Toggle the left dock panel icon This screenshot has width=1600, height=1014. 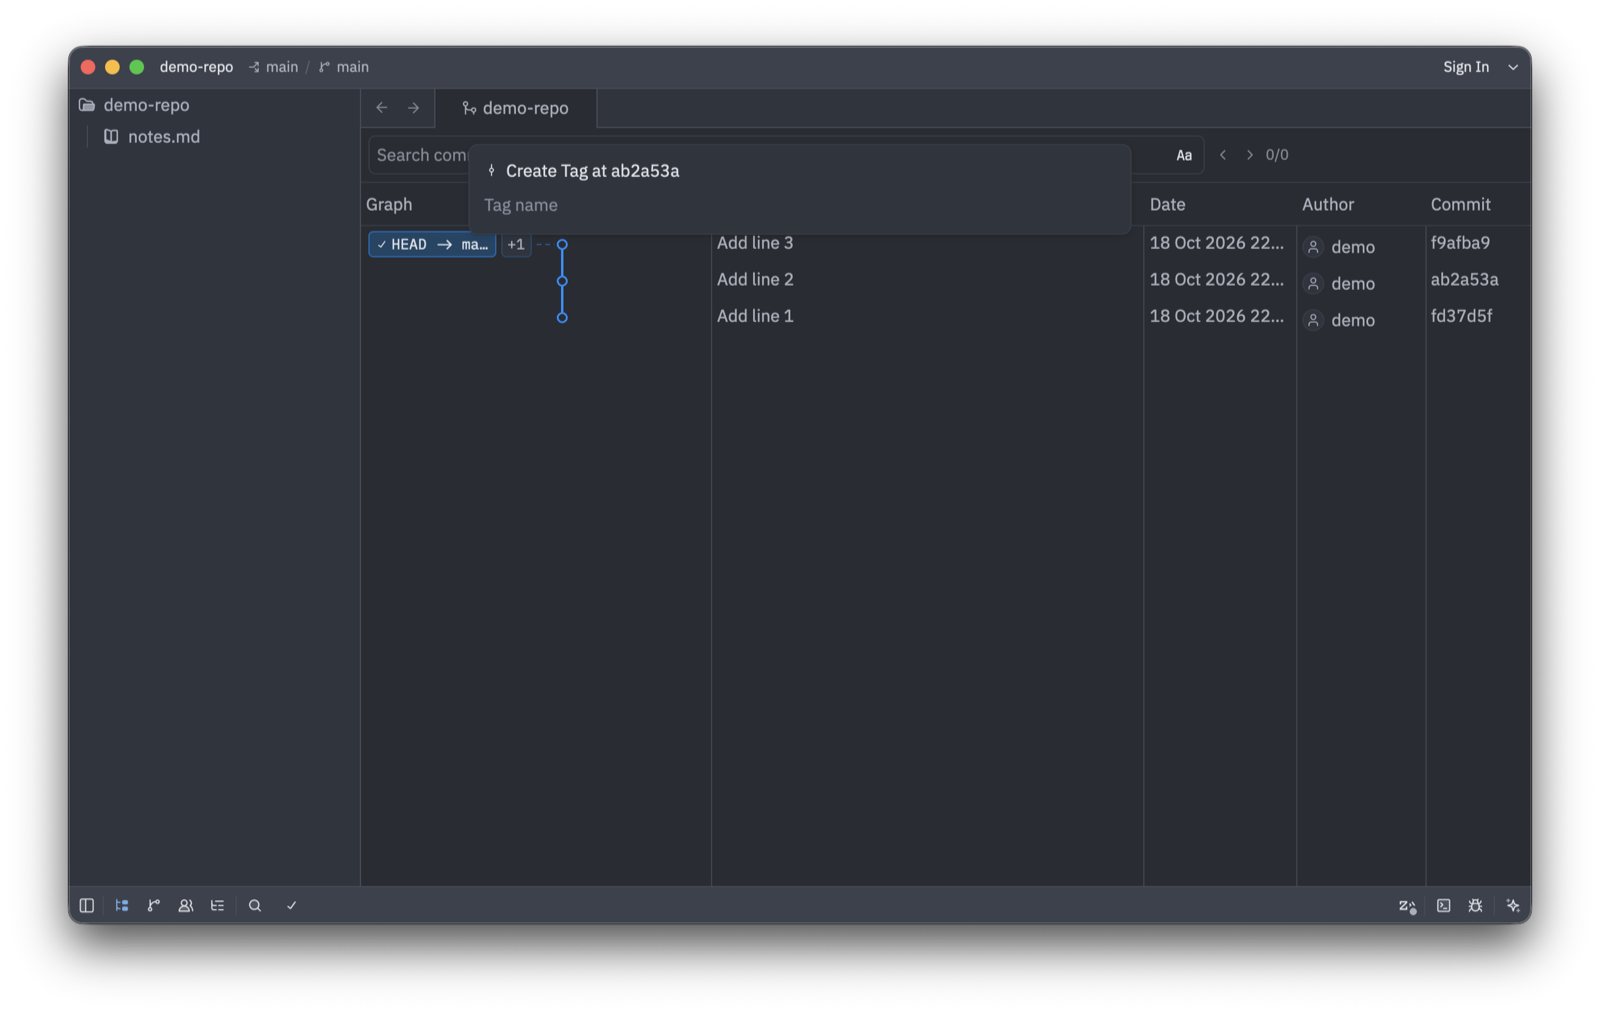(87, 905)
